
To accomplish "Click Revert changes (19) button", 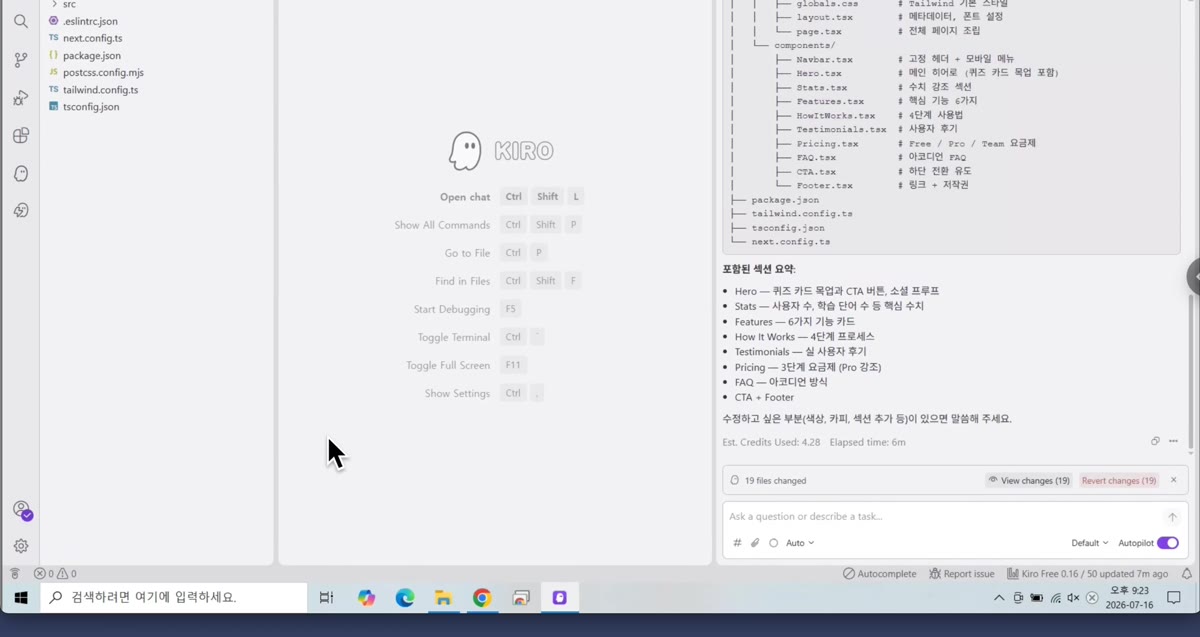I will pyautogui.click(x=1119, y=481).
